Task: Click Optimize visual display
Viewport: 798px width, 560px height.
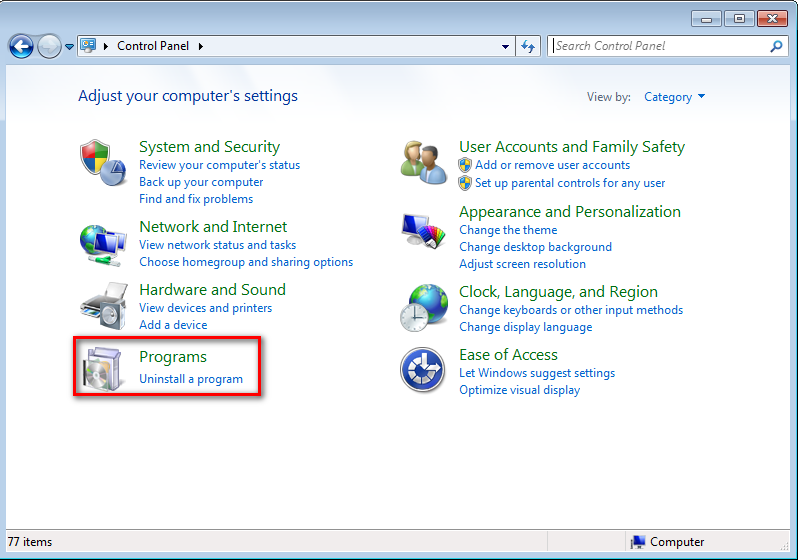Action: click(x=520, y=390)
